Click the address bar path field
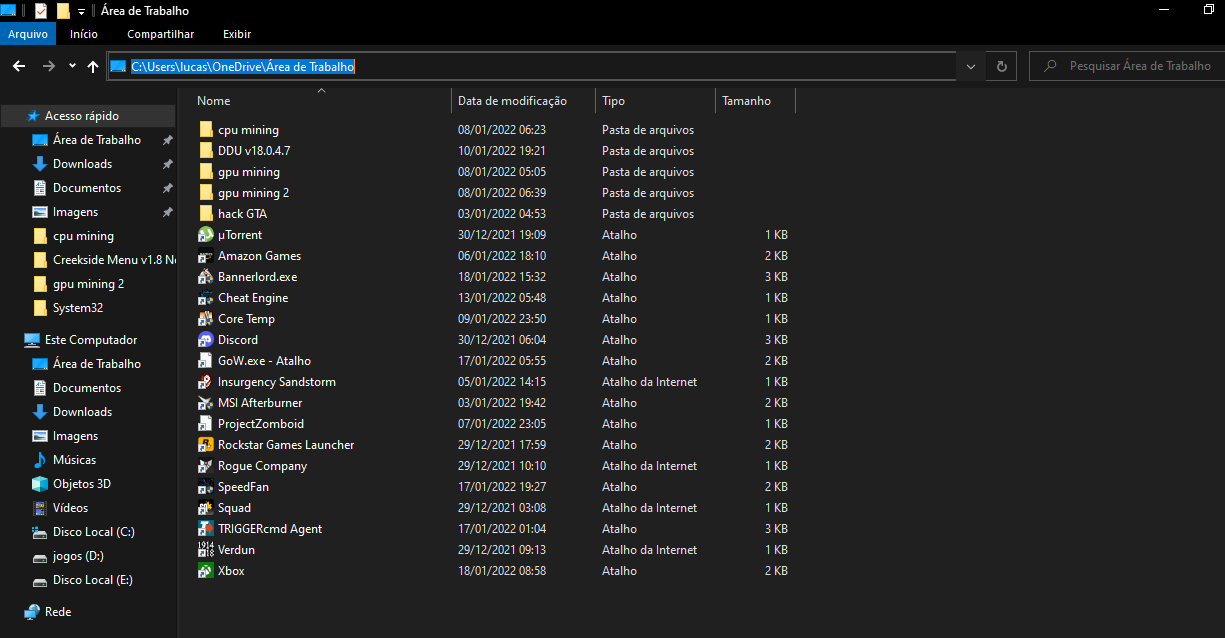 coord(531,66)
